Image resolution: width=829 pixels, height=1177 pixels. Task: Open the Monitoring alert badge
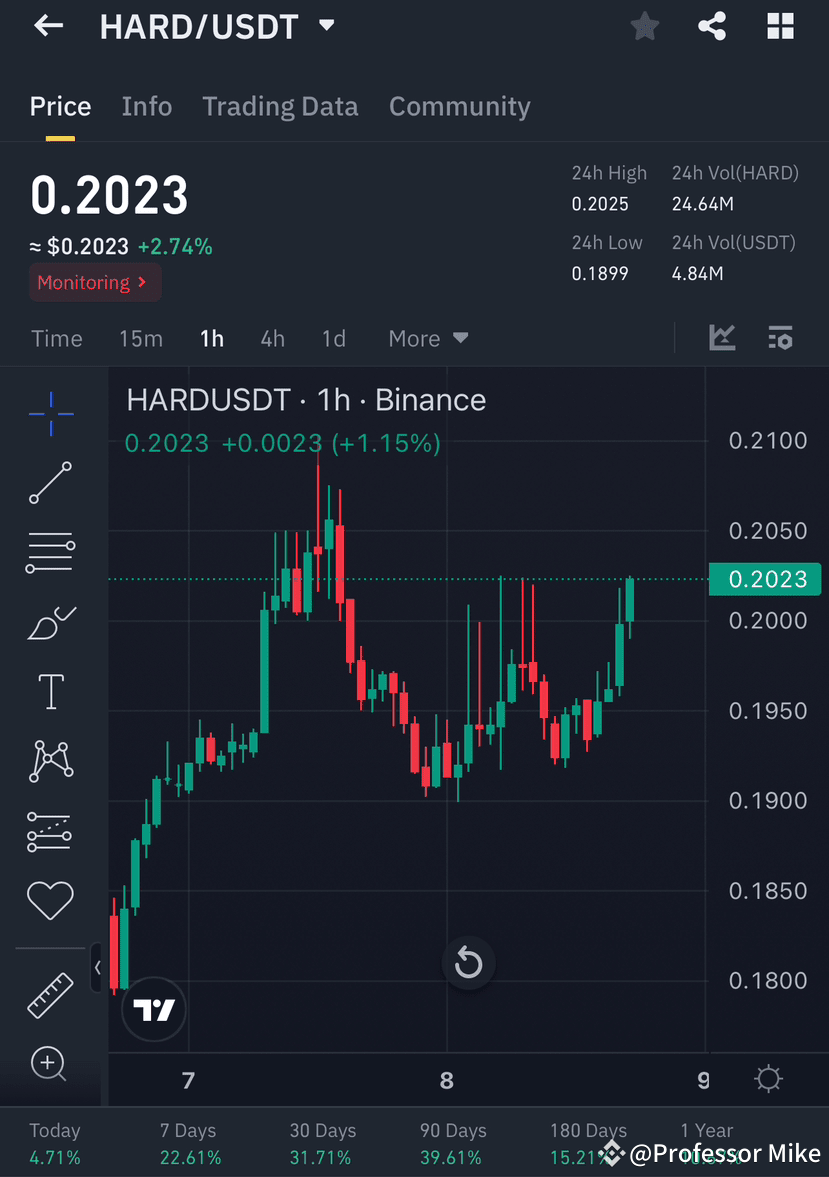tap(94, 282)
